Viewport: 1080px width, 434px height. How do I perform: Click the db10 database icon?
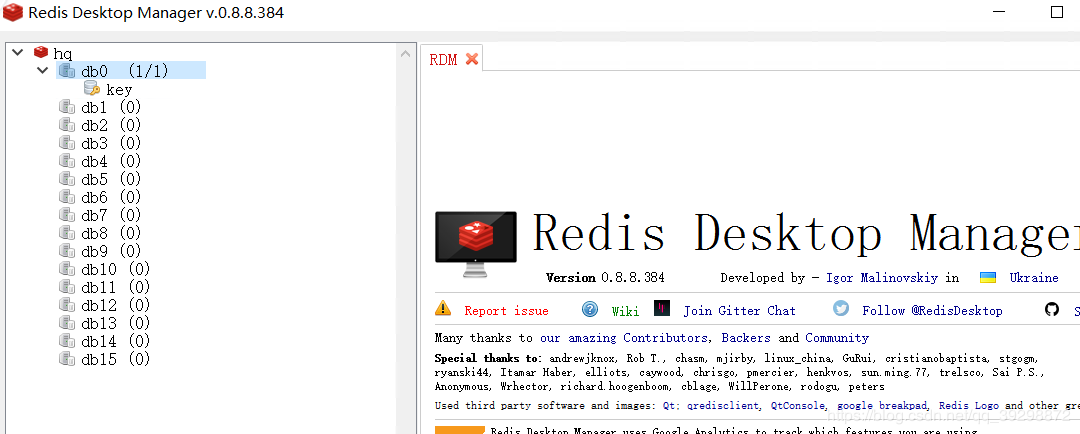67,268
